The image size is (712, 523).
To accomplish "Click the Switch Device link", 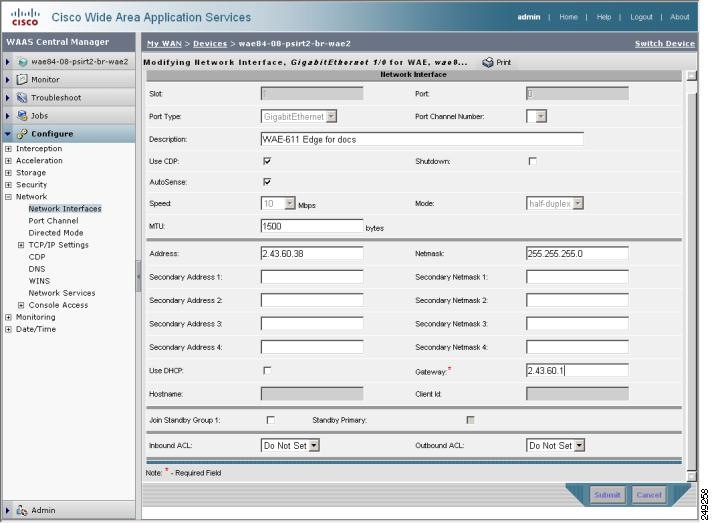I will click(665, 44).
